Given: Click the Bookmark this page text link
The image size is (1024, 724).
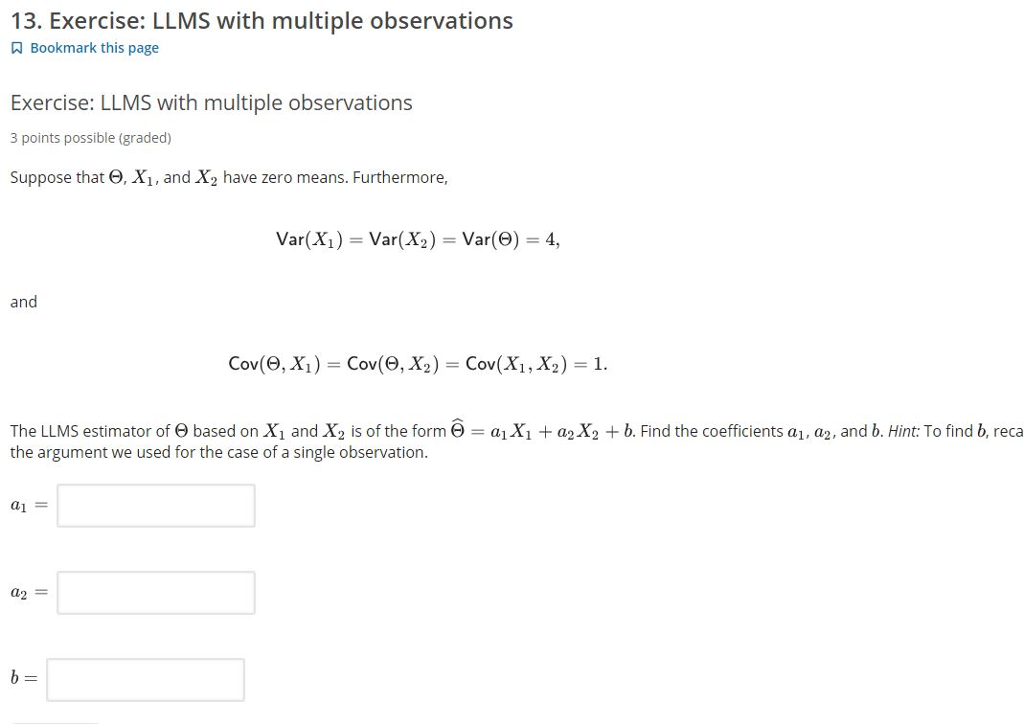Looking at the screenshot, I should tap(94, 47).
